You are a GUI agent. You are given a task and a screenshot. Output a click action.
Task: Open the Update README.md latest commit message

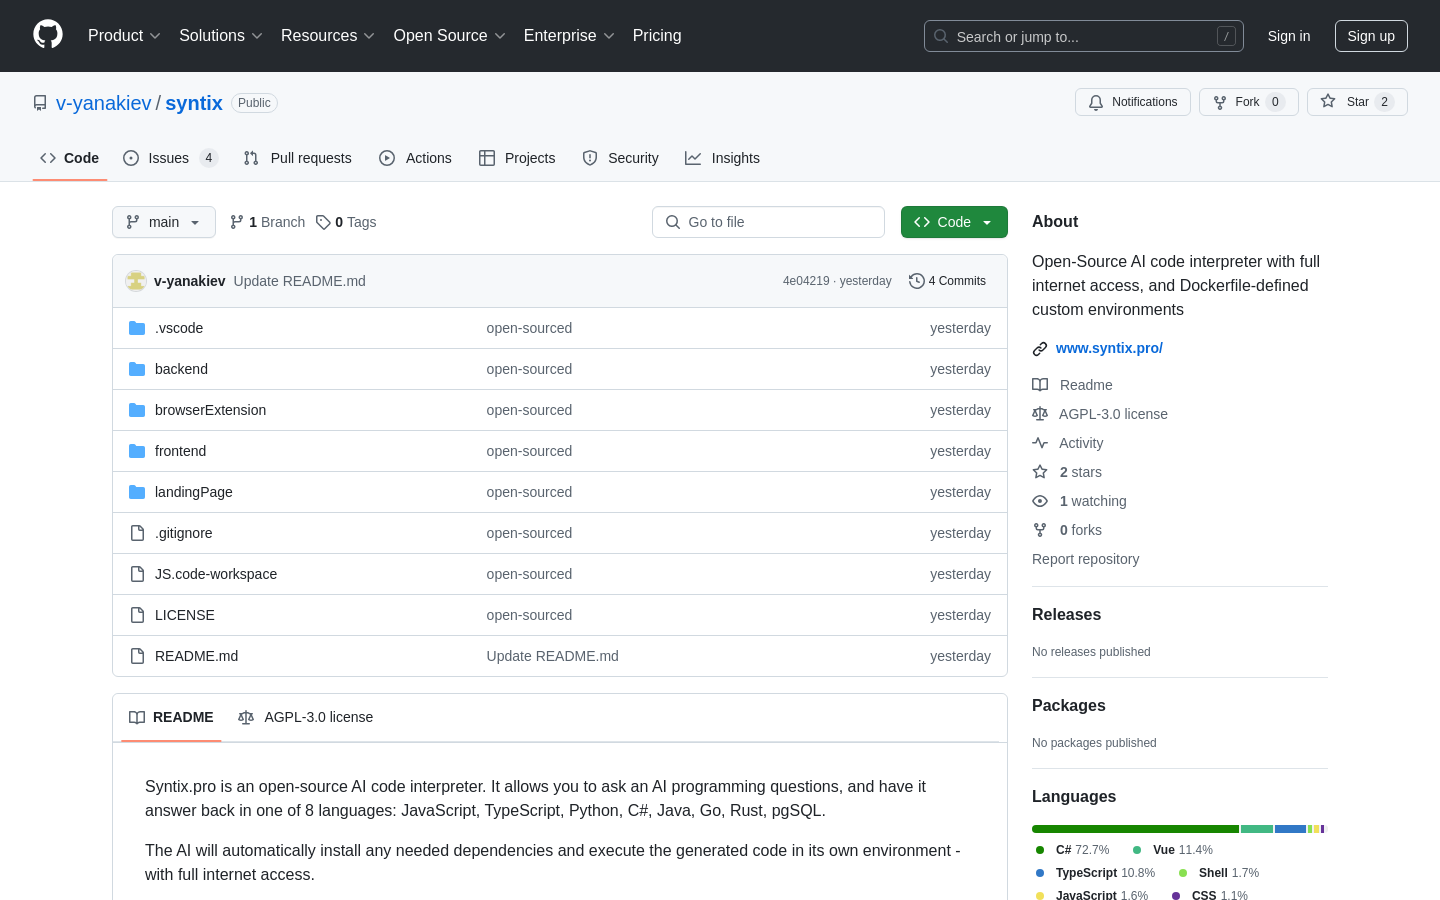[300, 281]
